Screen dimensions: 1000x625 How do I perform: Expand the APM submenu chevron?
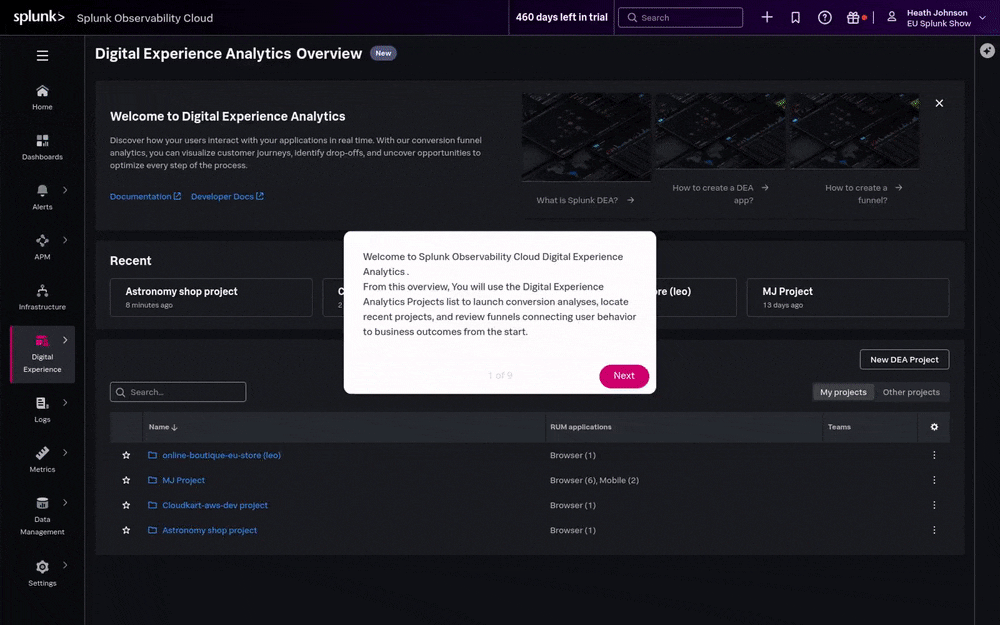tap(65, 240)
